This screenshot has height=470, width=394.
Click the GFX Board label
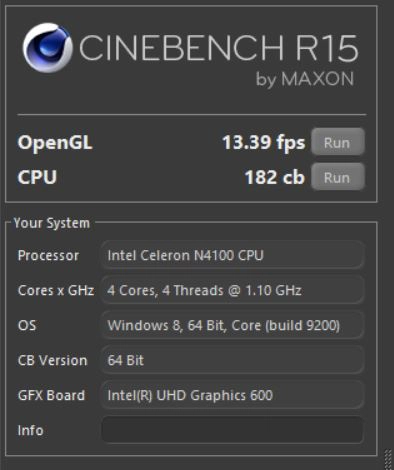click(51, 395)
